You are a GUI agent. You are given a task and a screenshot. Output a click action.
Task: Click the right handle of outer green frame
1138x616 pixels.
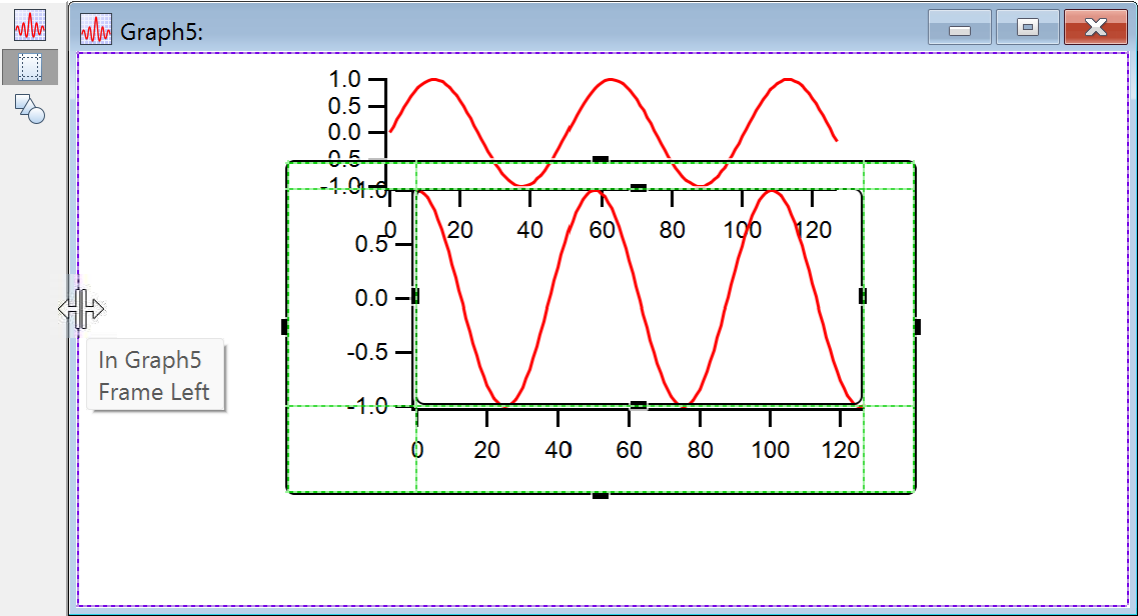pyautogui.click(x=917, y=327)
